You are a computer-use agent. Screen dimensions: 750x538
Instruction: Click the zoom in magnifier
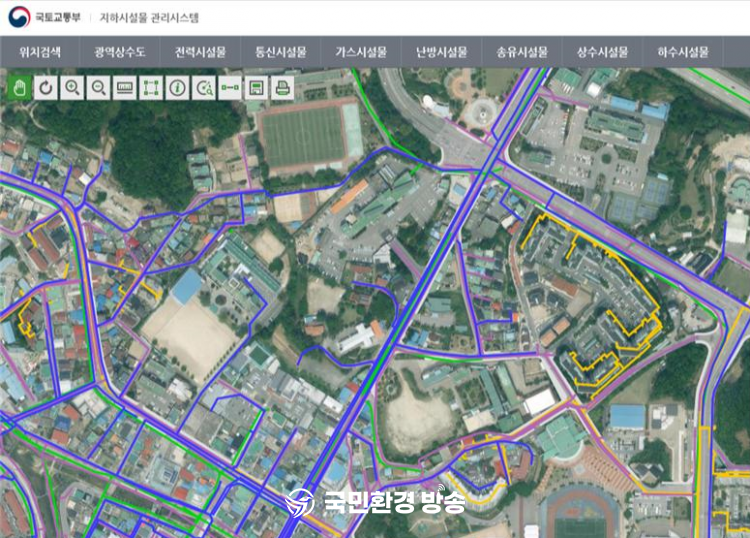pos(72,88)
